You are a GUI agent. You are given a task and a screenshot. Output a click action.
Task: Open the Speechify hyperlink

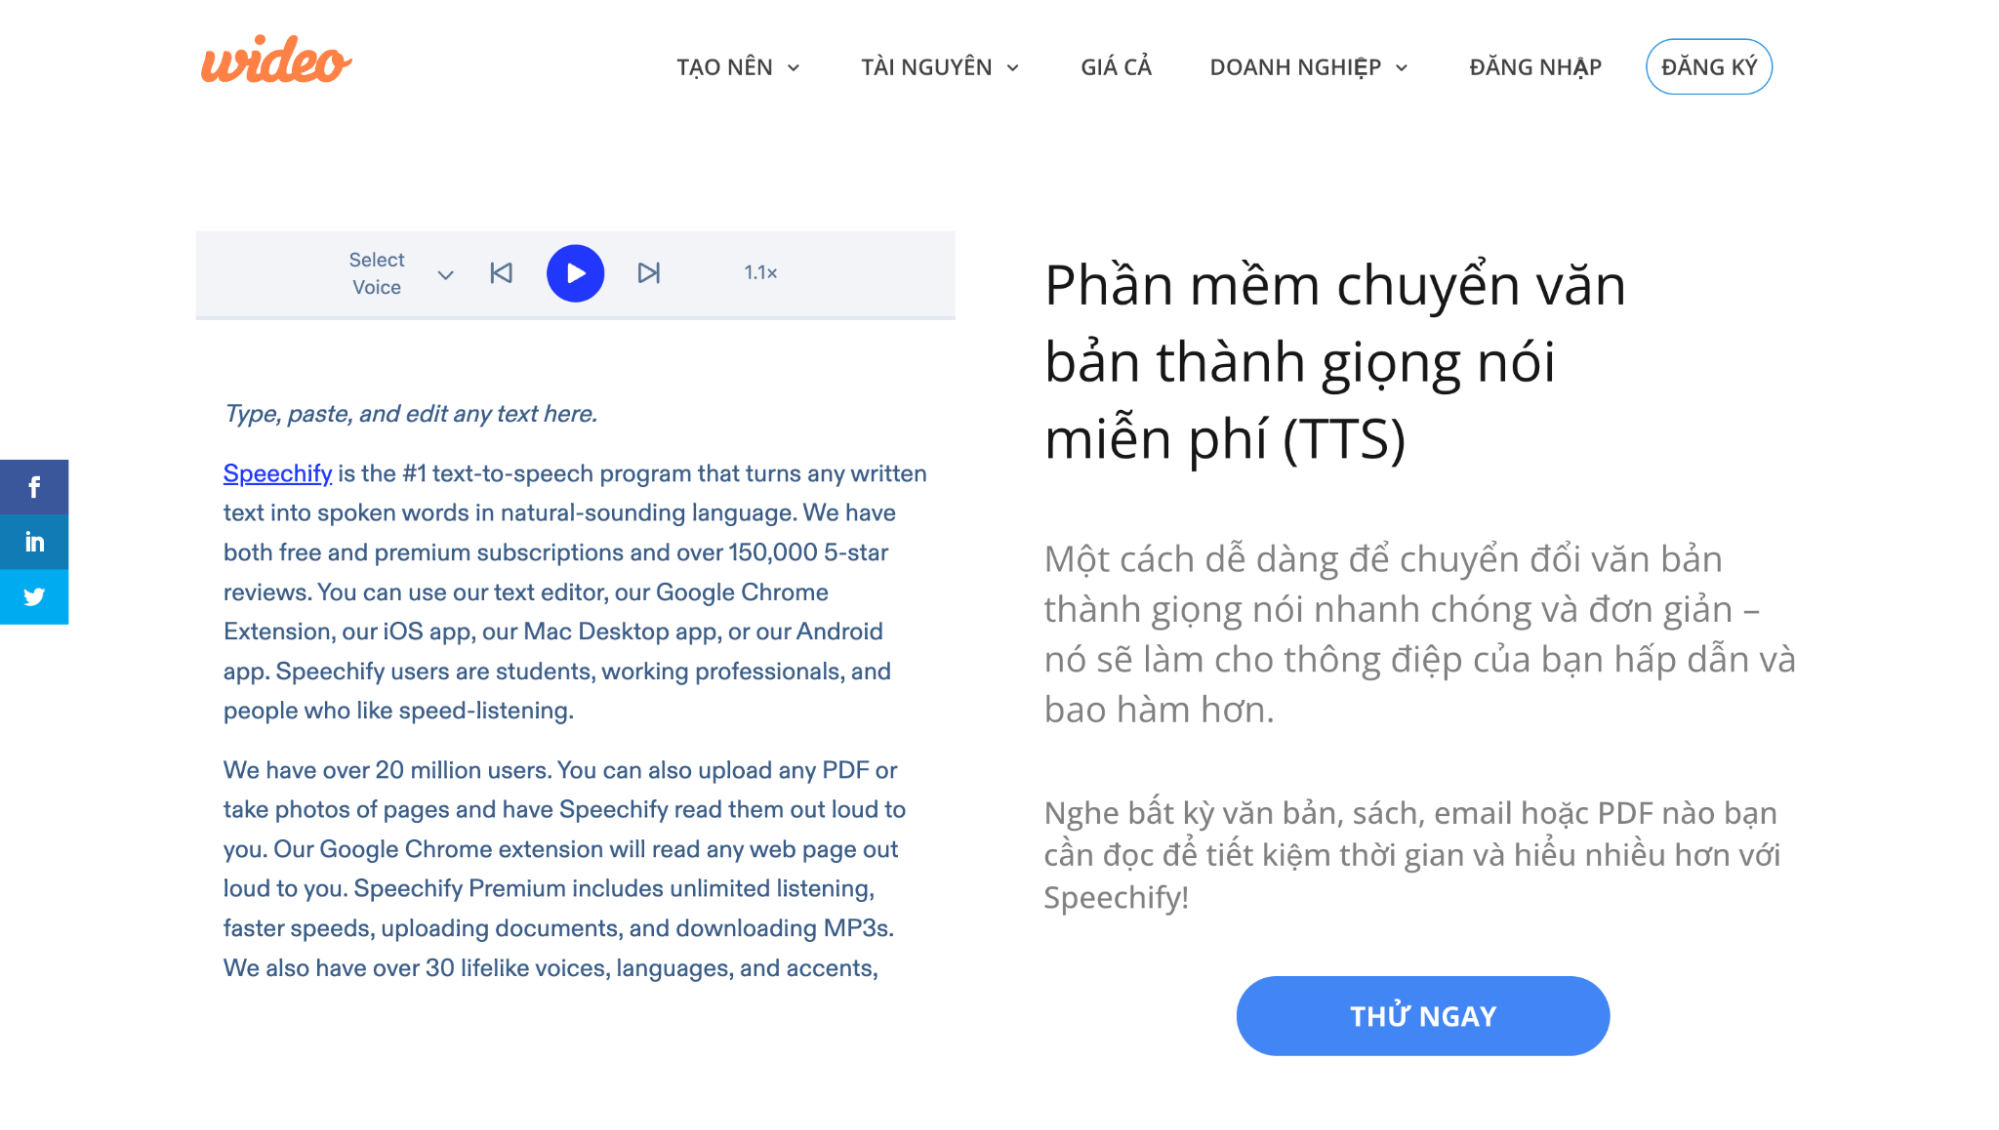coord(277,473)
